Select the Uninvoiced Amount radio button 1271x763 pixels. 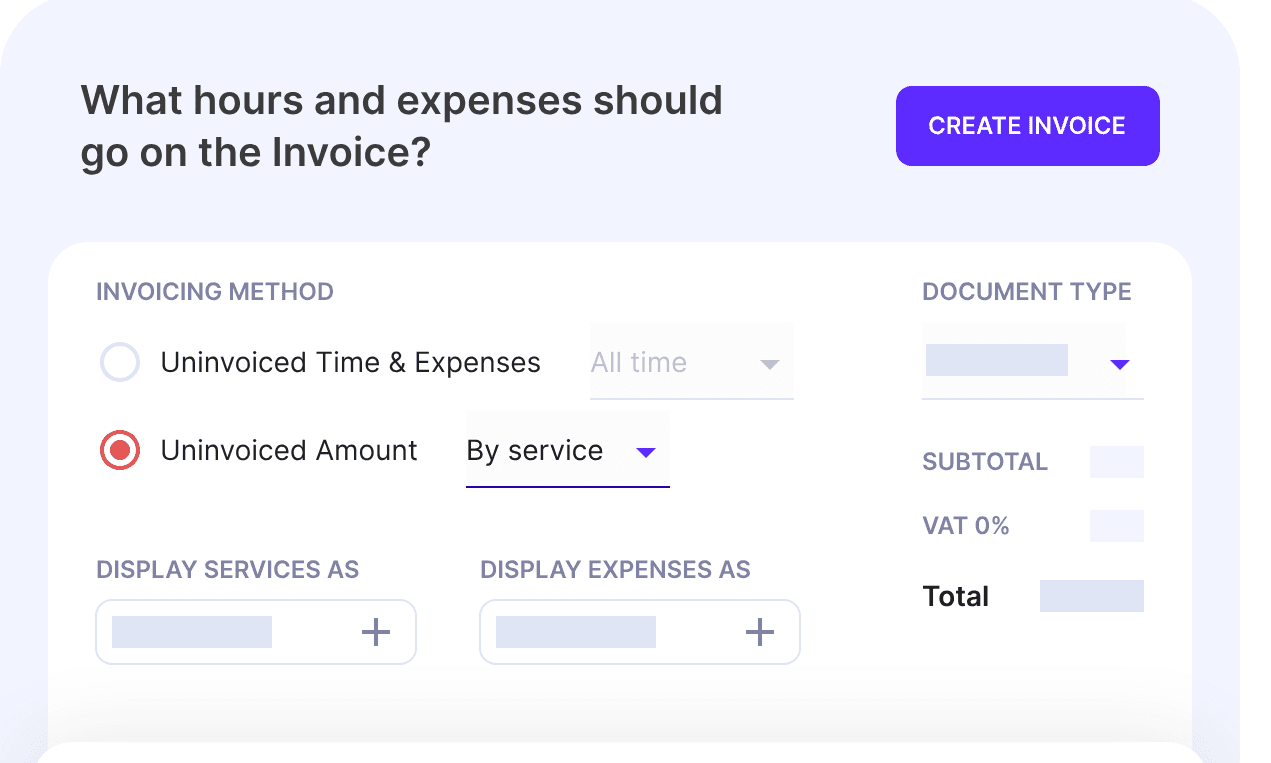point(120,451)
